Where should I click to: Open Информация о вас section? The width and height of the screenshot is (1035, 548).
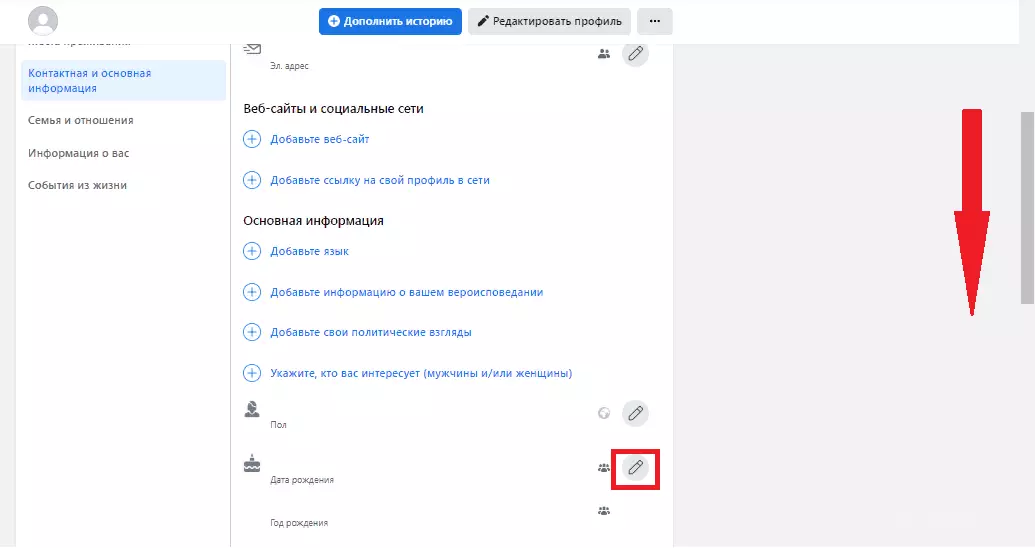79,153
